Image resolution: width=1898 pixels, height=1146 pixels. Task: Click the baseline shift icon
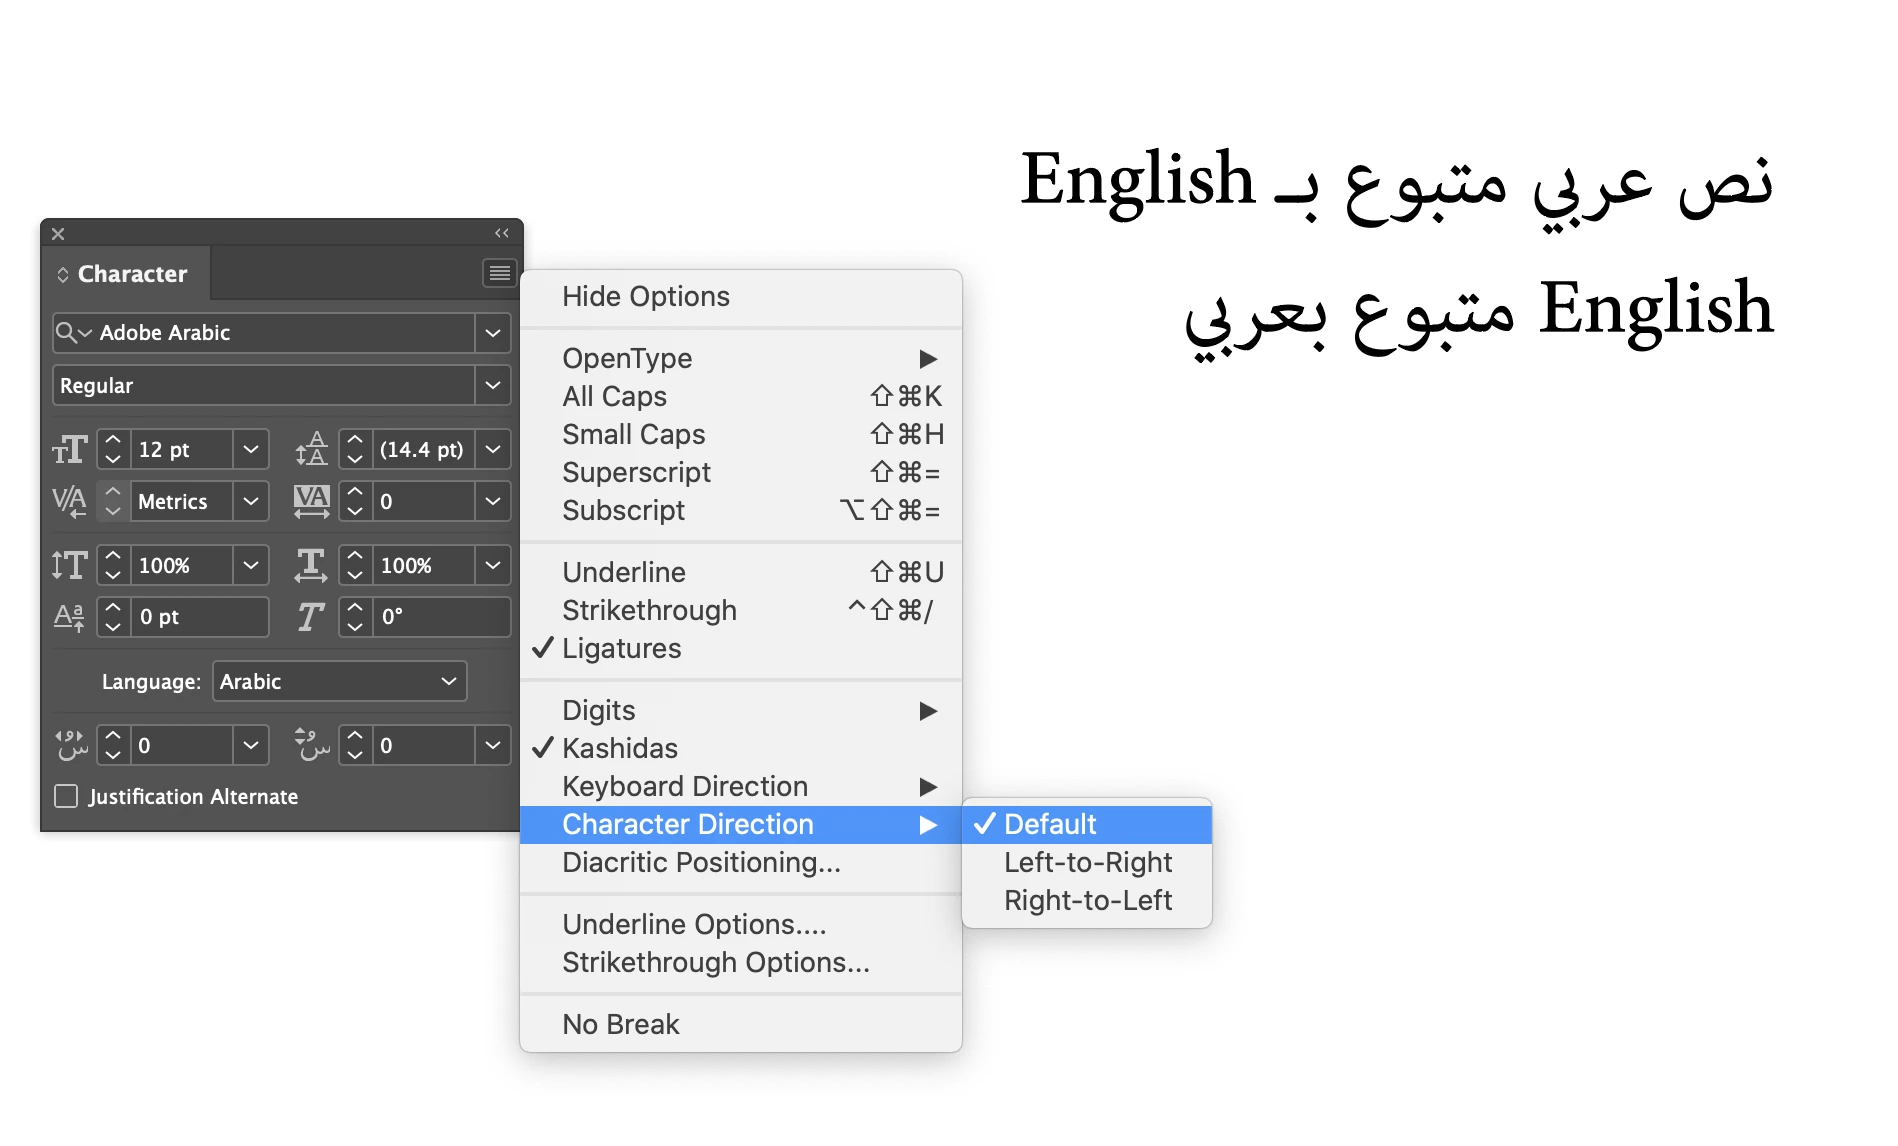tap(69, 617)
